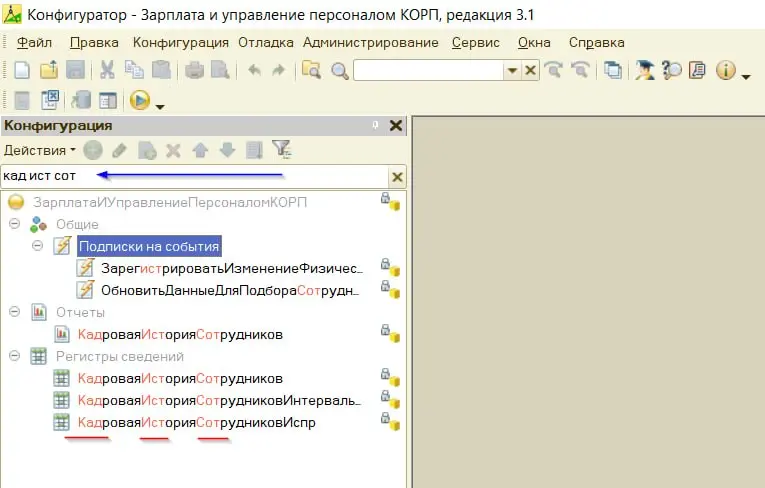This screenshot has width=765, height=488.
Task: Click the New document icon
Action: coord(22,71)
